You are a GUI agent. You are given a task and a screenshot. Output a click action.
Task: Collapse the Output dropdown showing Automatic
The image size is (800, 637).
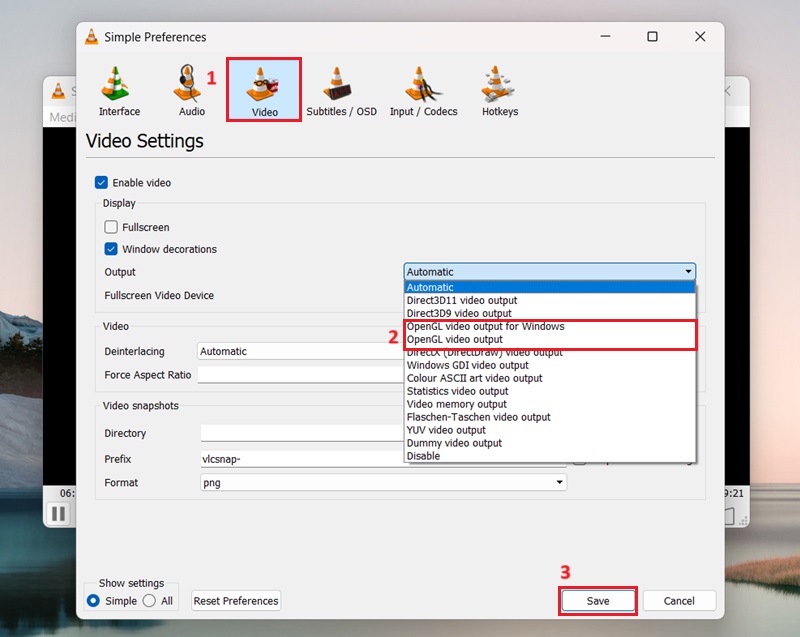click(549, 272)
